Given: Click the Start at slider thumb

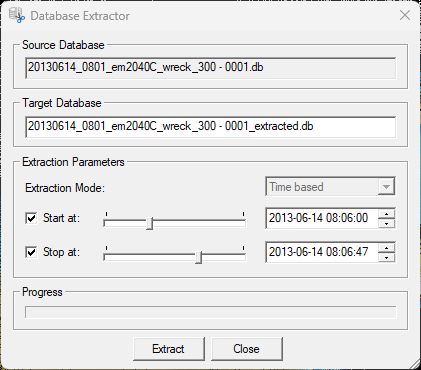Looking at the screenshot, I should click(x=150, y=223).
